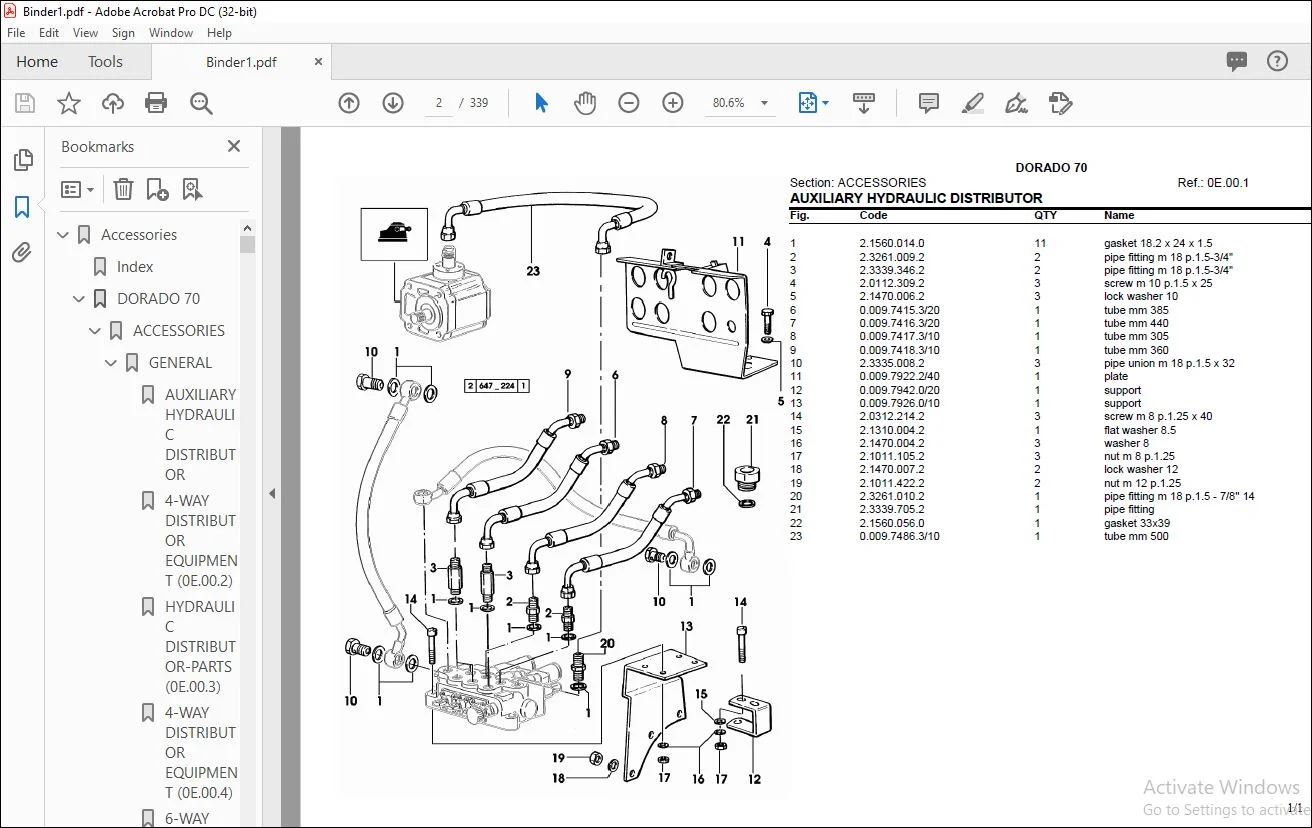Open the Sign menu
This screenshot has height=828, width=1312.
pyautogui.click(x=123, y=33)
